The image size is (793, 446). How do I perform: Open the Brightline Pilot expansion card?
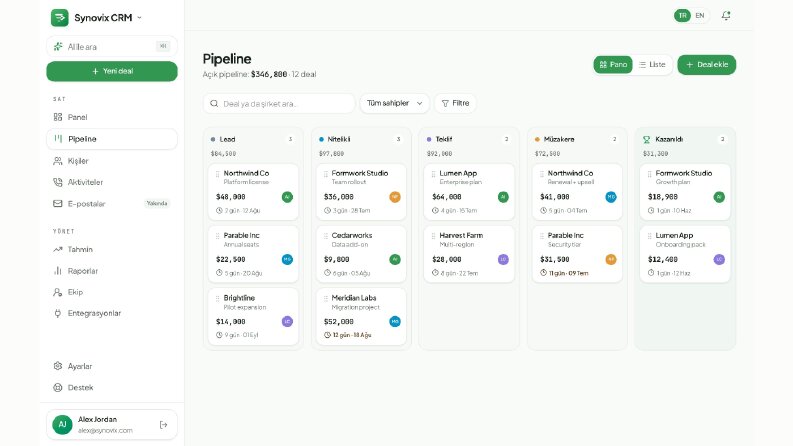(x=253, y=317)
